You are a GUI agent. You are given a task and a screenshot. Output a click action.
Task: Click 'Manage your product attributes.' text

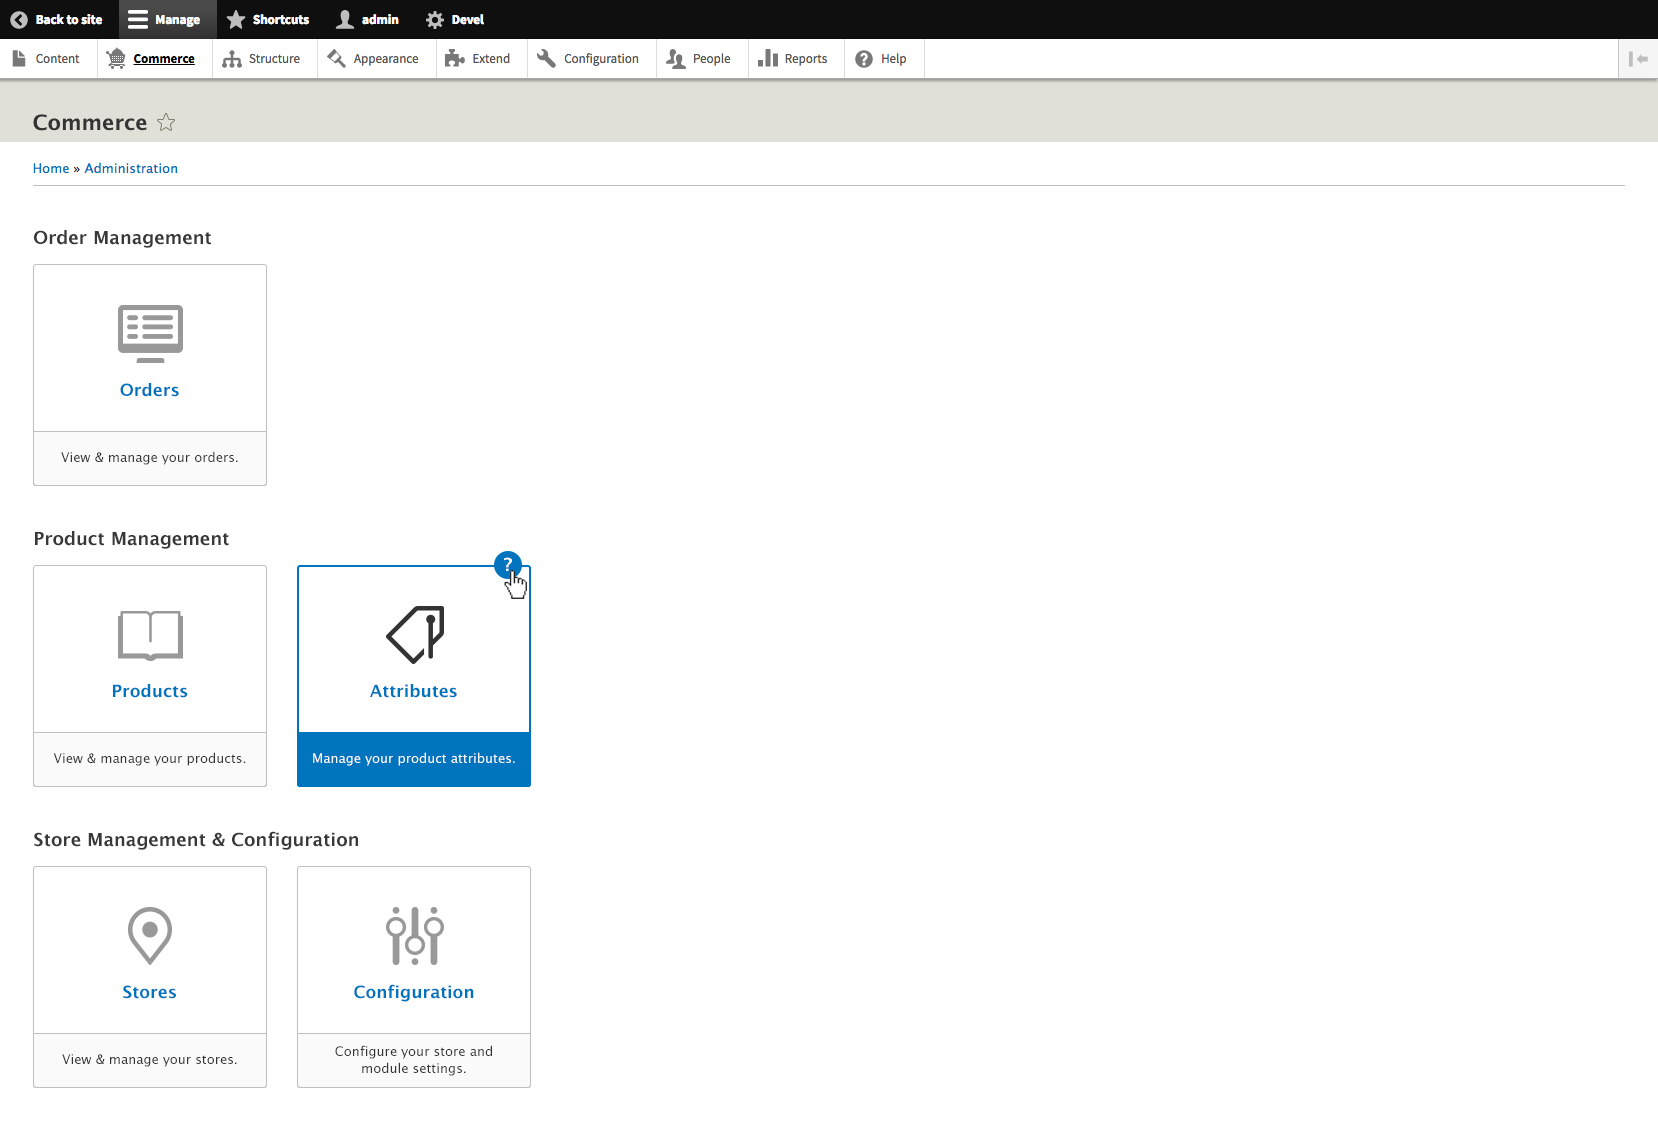[x=414, y=759]
